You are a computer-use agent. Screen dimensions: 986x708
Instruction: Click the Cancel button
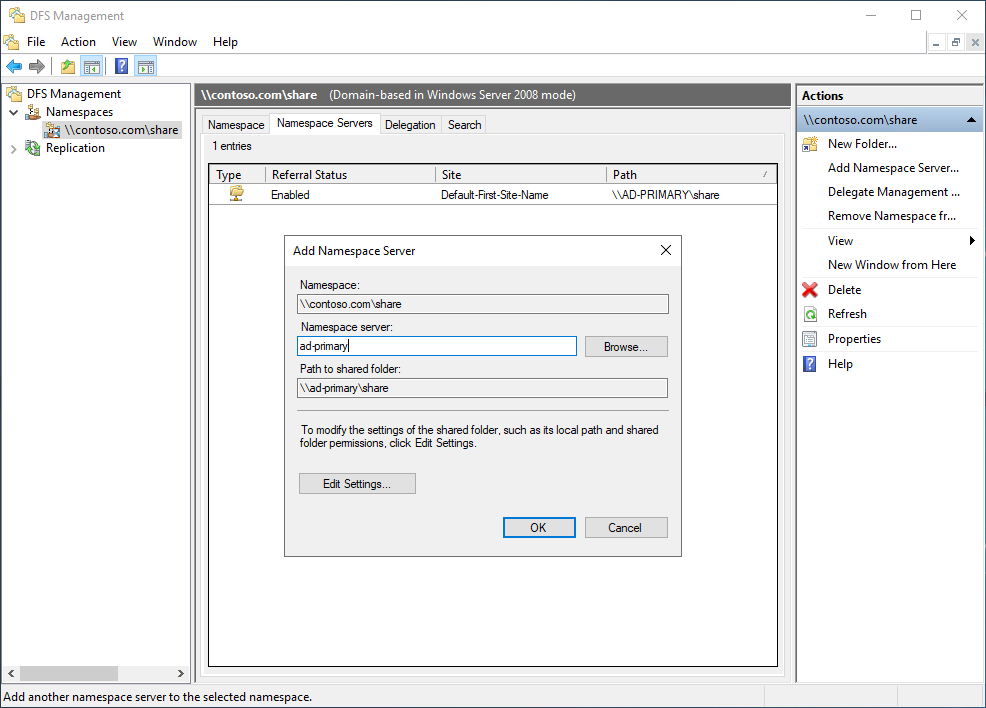(626, 528)
